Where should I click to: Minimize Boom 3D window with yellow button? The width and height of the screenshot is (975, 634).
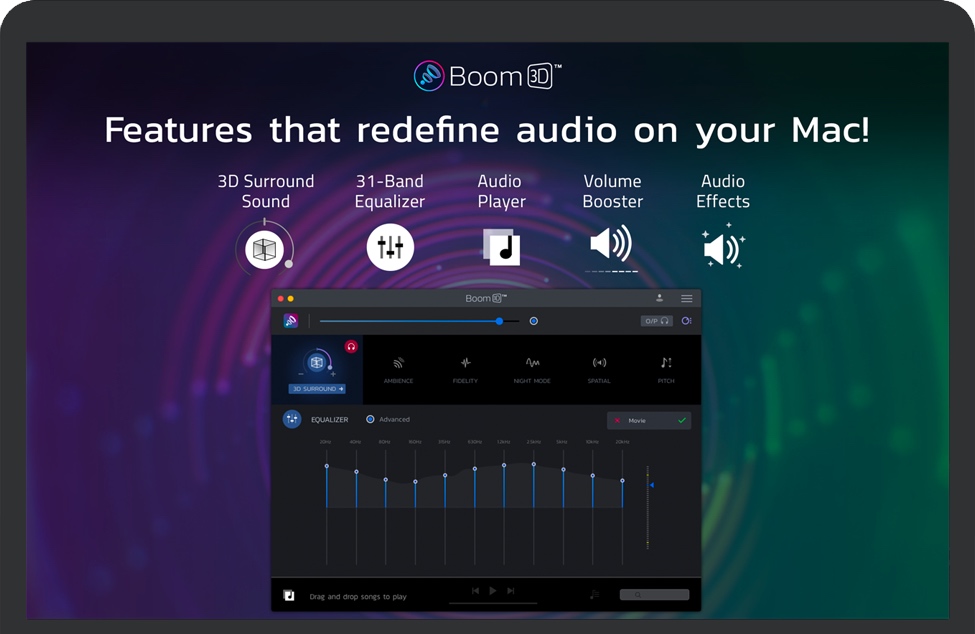(x=290, y=299)
